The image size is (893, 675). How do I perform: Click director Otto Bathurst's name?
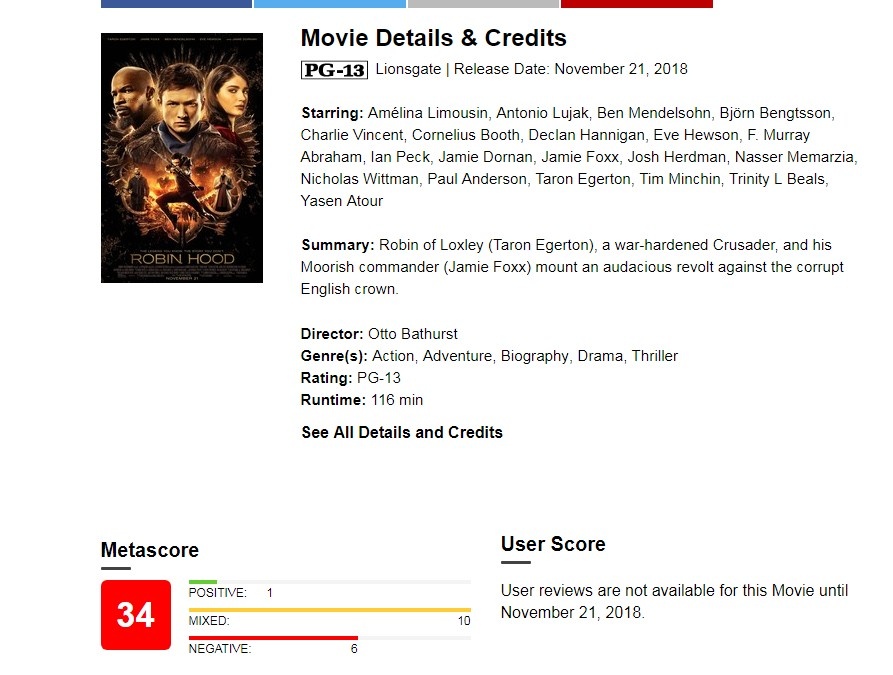413,334
